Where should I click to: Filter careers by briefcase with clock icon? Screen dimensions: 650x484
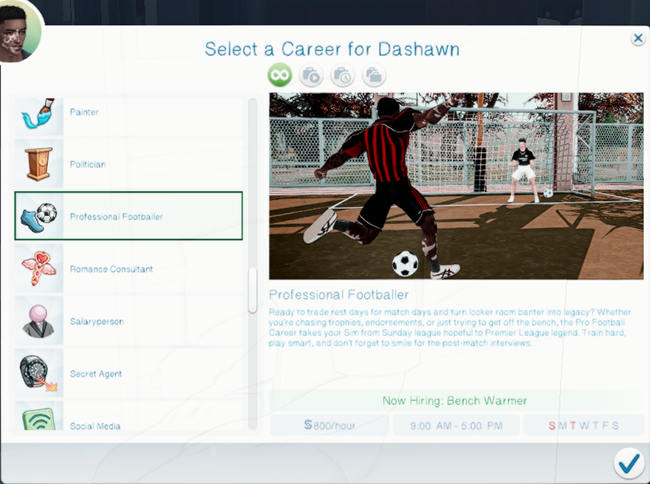tap(342, 75)
